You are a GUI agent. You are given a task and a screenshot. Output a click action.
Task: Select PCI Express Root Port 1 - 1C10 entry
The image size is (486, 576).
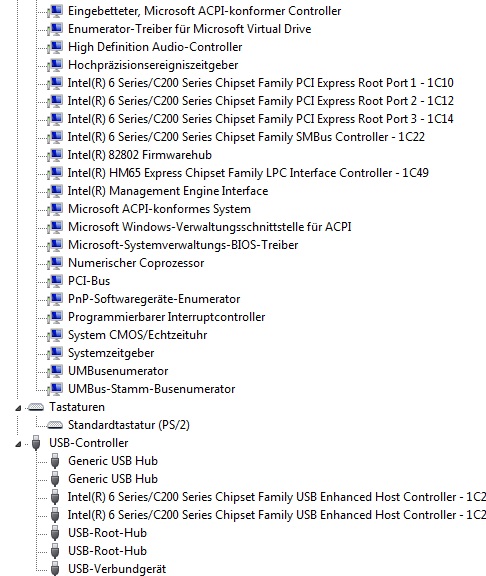pyautogui.click(x=261, y=83)
